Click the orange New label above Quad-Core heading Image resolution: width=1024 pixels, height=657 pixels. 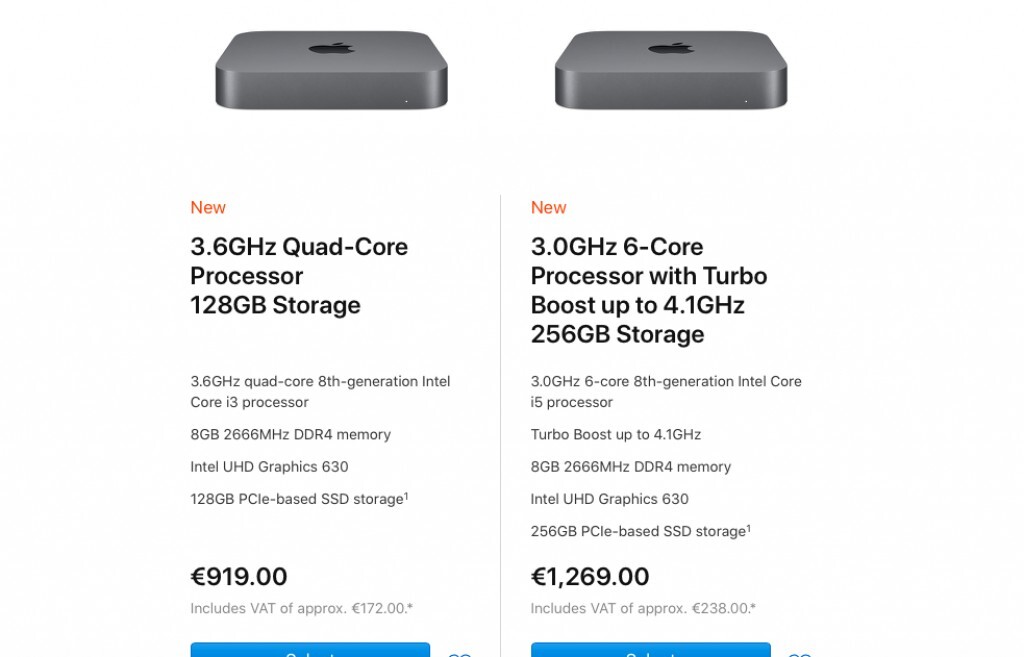[x=208, y=208]
